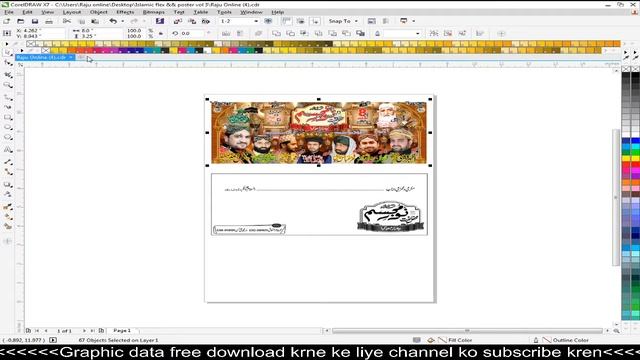Toggle the lock ratio button
The height and width of the screenshot is (360, 640).
point(161,33)
